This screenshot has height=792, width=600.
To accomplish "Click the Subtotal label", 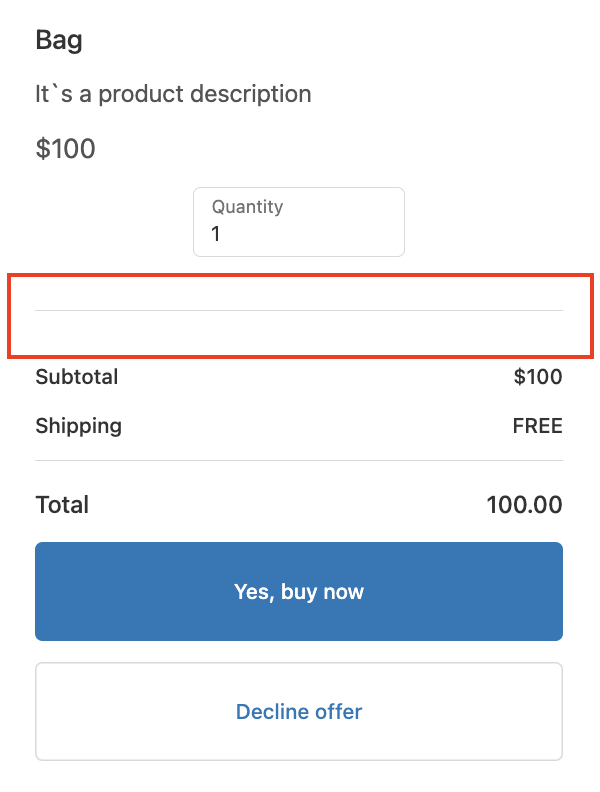I will click(x=76, y=377).
